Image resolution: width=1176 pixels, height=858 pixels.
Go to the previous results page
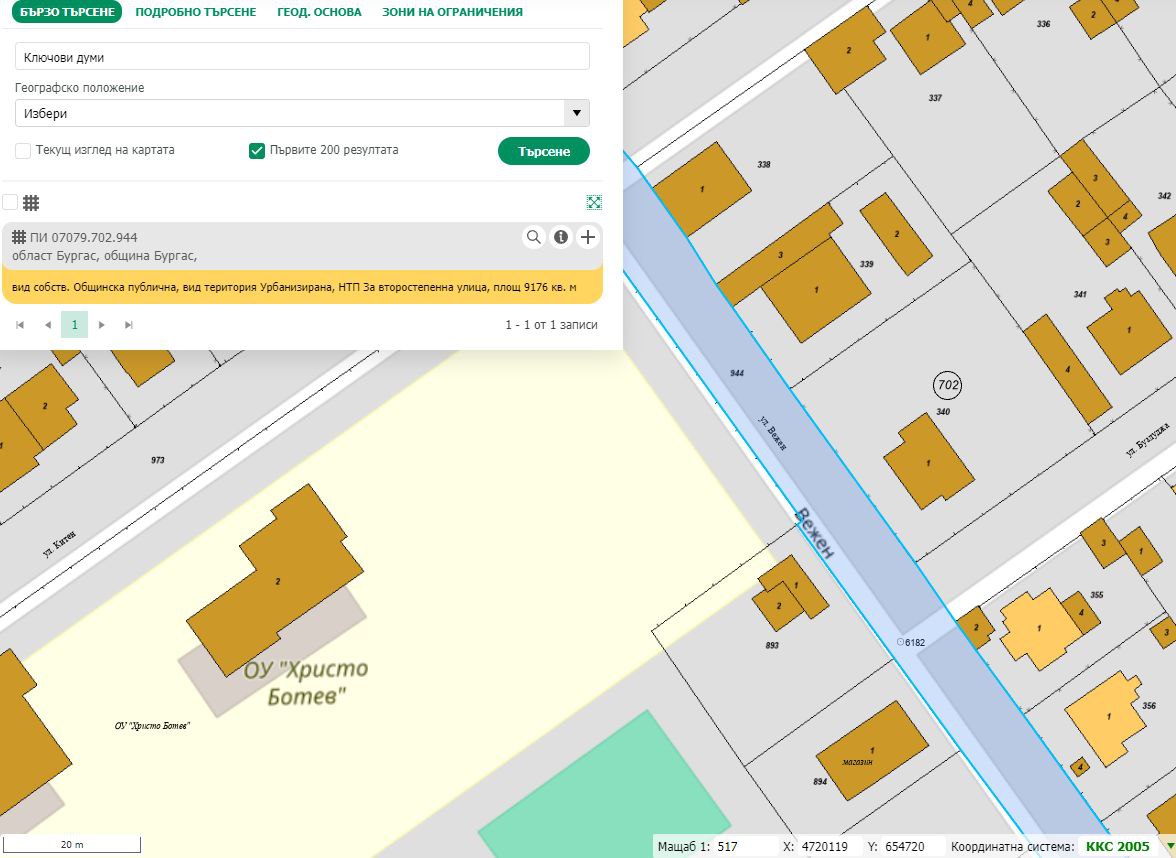(x=47, y=325)
